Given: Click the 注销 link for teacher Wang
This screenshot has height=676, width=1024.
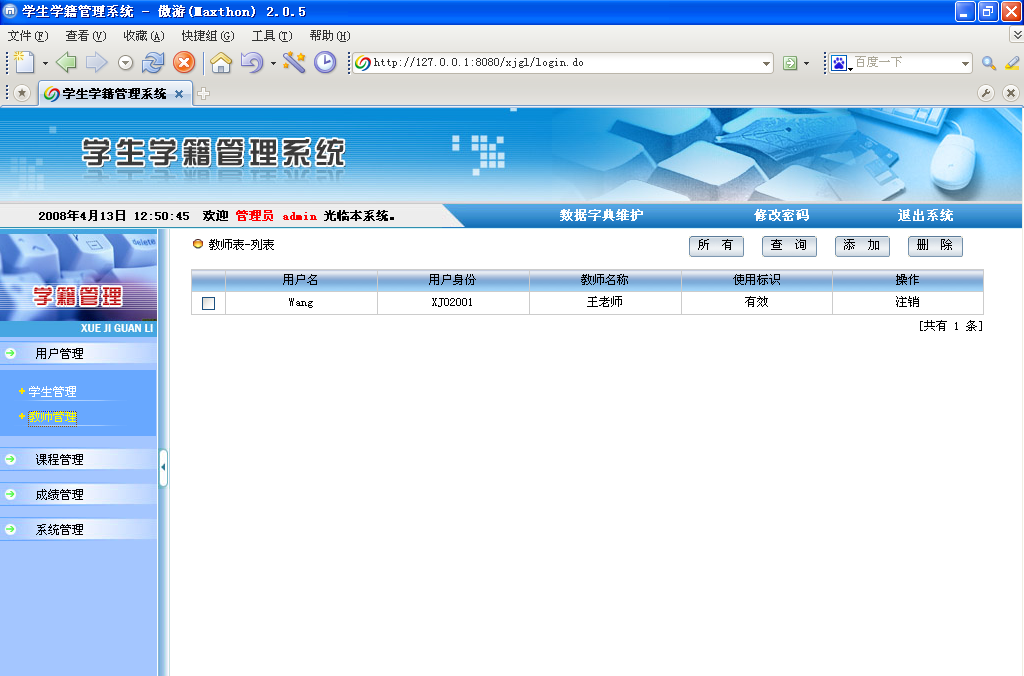Looking at the screenshot, I should [906, 301].
